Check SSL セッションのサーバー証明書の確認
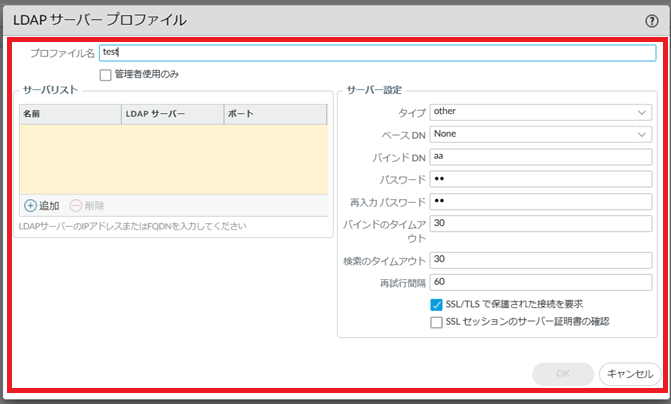The height and width of the screenshot is (404, 671). (x=436, y=322)
